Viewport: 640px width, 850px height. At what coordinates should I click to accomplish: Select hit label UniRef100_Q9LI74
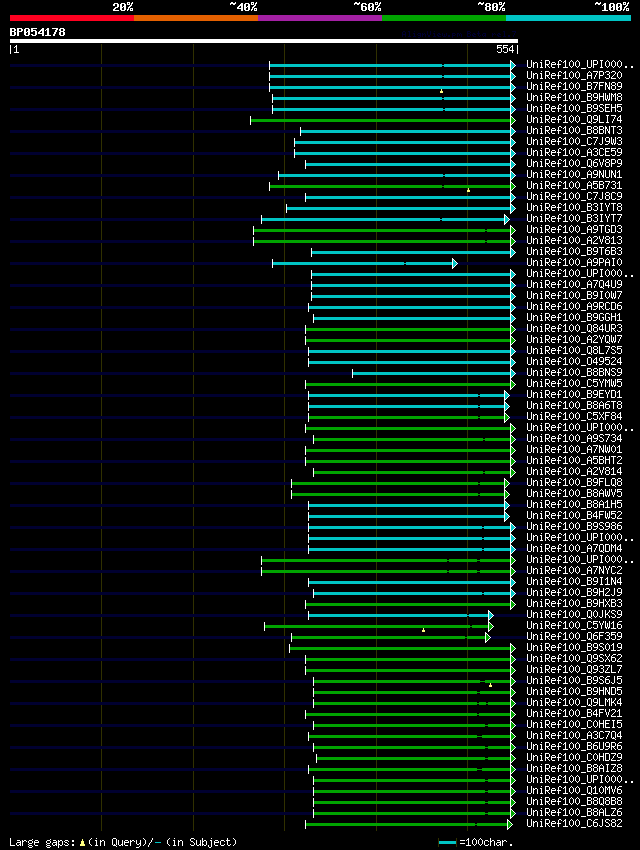(574, 119)
